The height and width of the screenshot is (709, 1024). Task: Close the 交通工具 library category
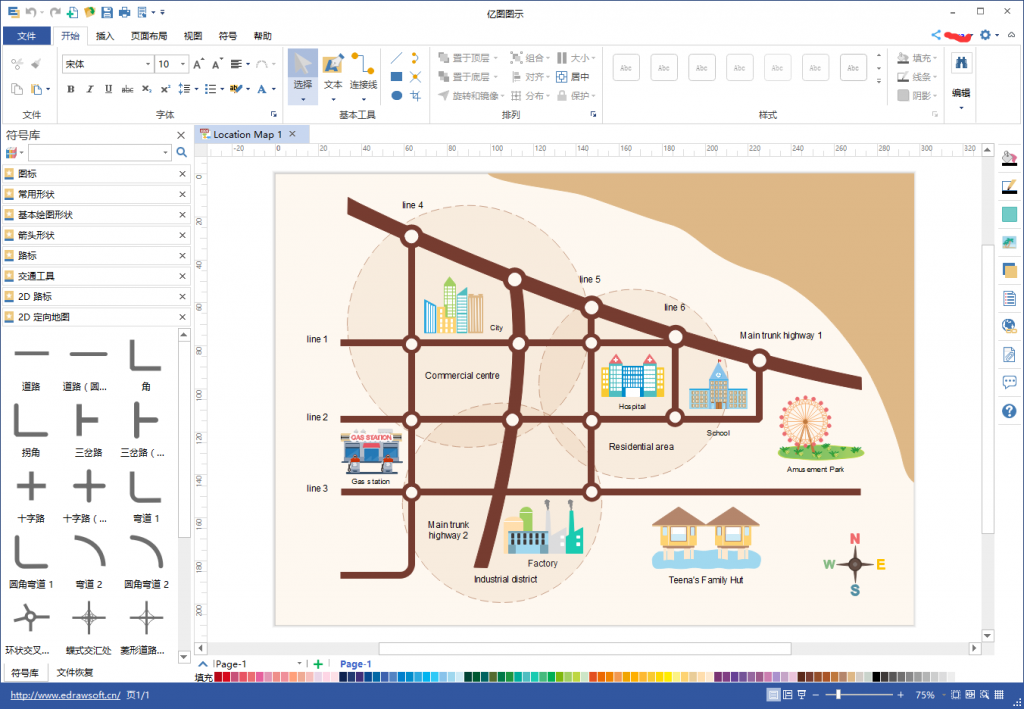pos(183,276)
